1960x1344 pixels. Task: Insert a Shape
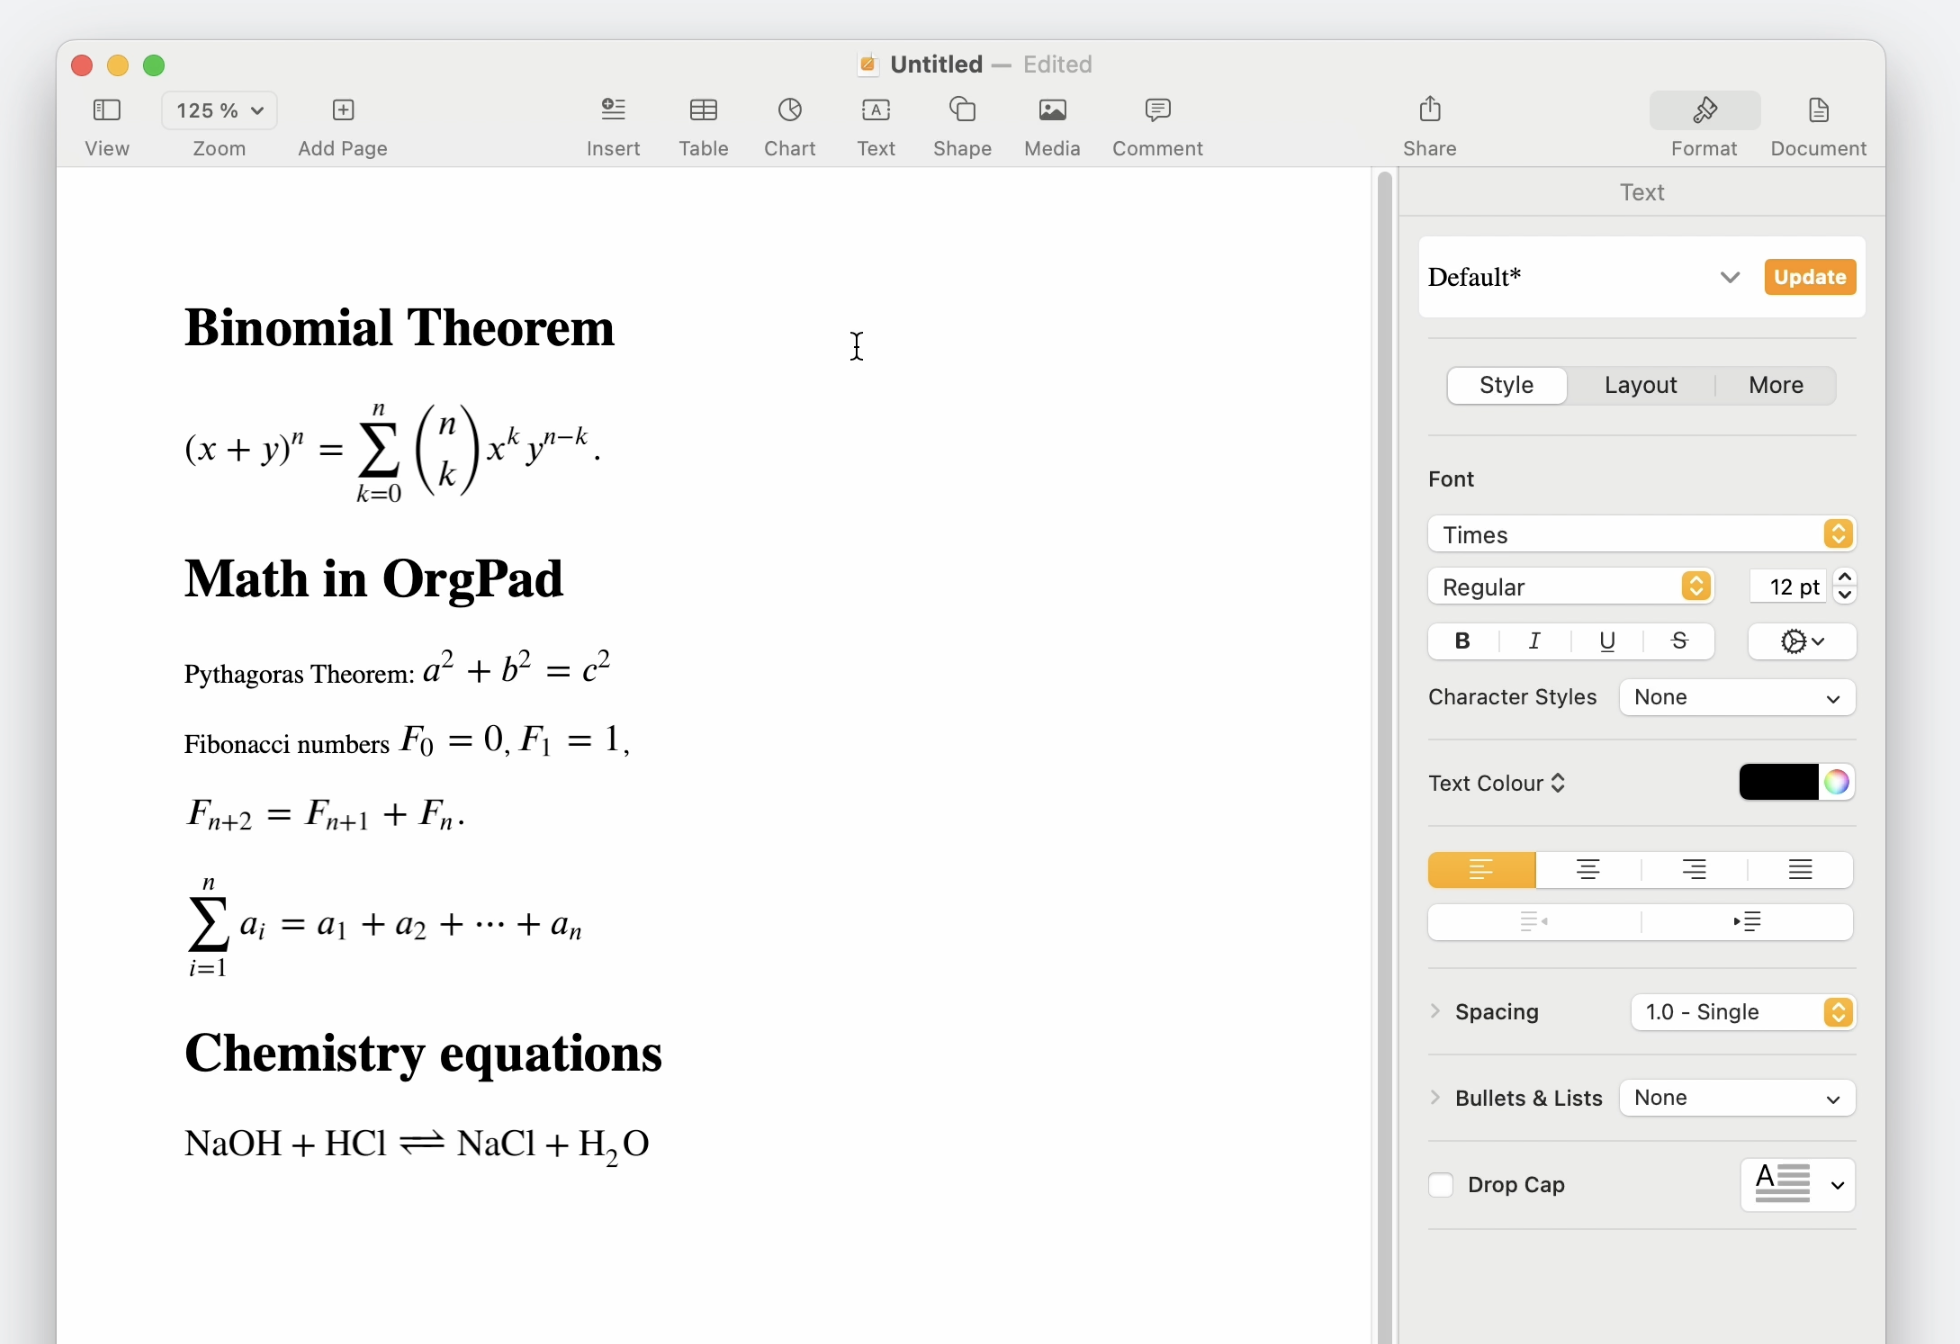[961, 124]
